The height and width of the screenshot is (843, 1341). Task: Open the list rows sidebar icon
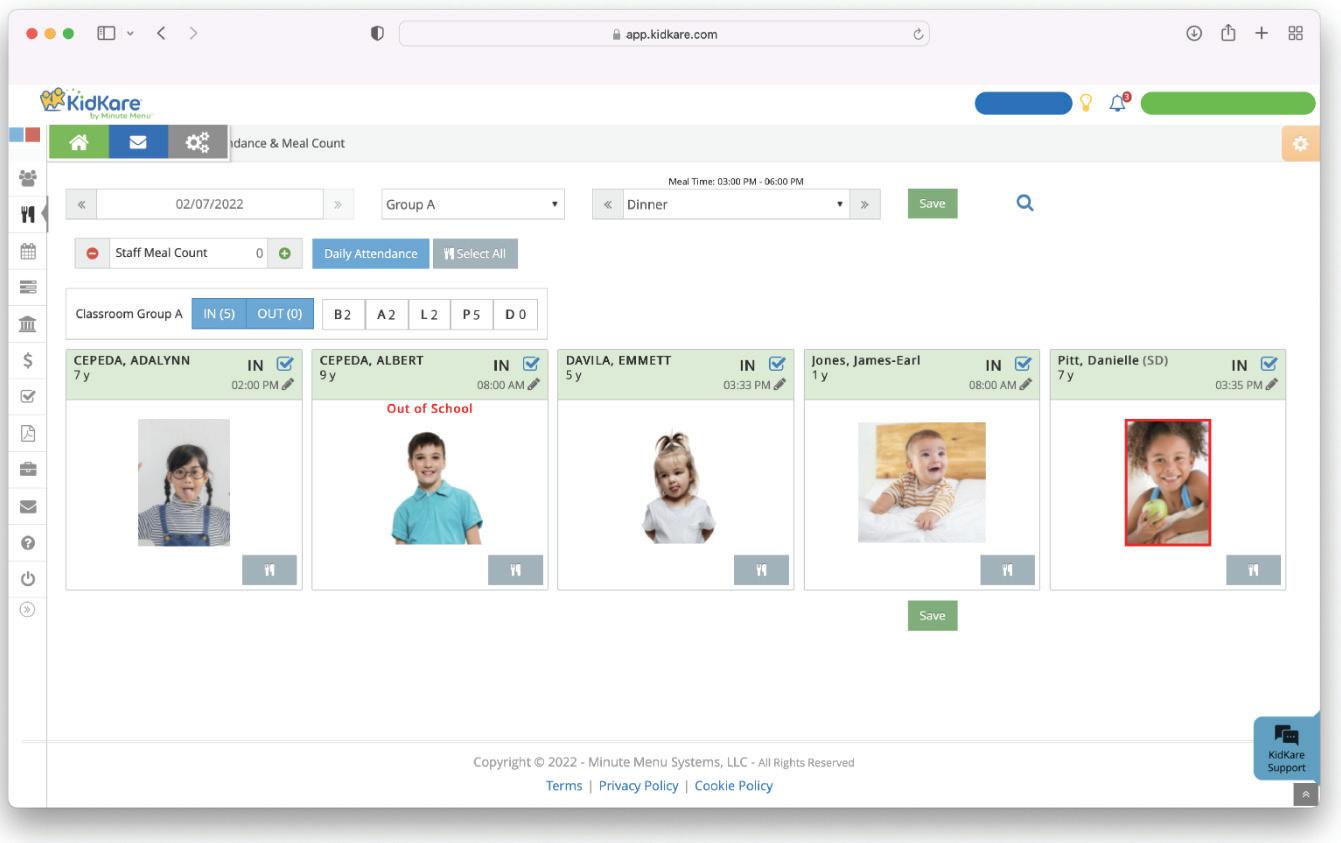point(28,287)
